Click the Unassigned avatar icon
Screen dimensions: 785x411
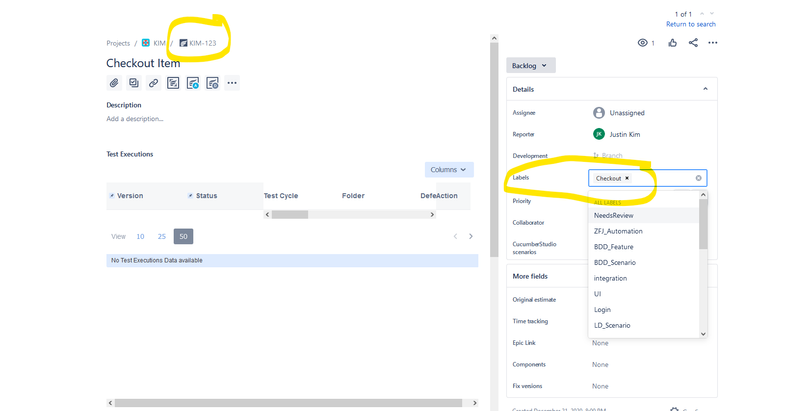(599, 113)
